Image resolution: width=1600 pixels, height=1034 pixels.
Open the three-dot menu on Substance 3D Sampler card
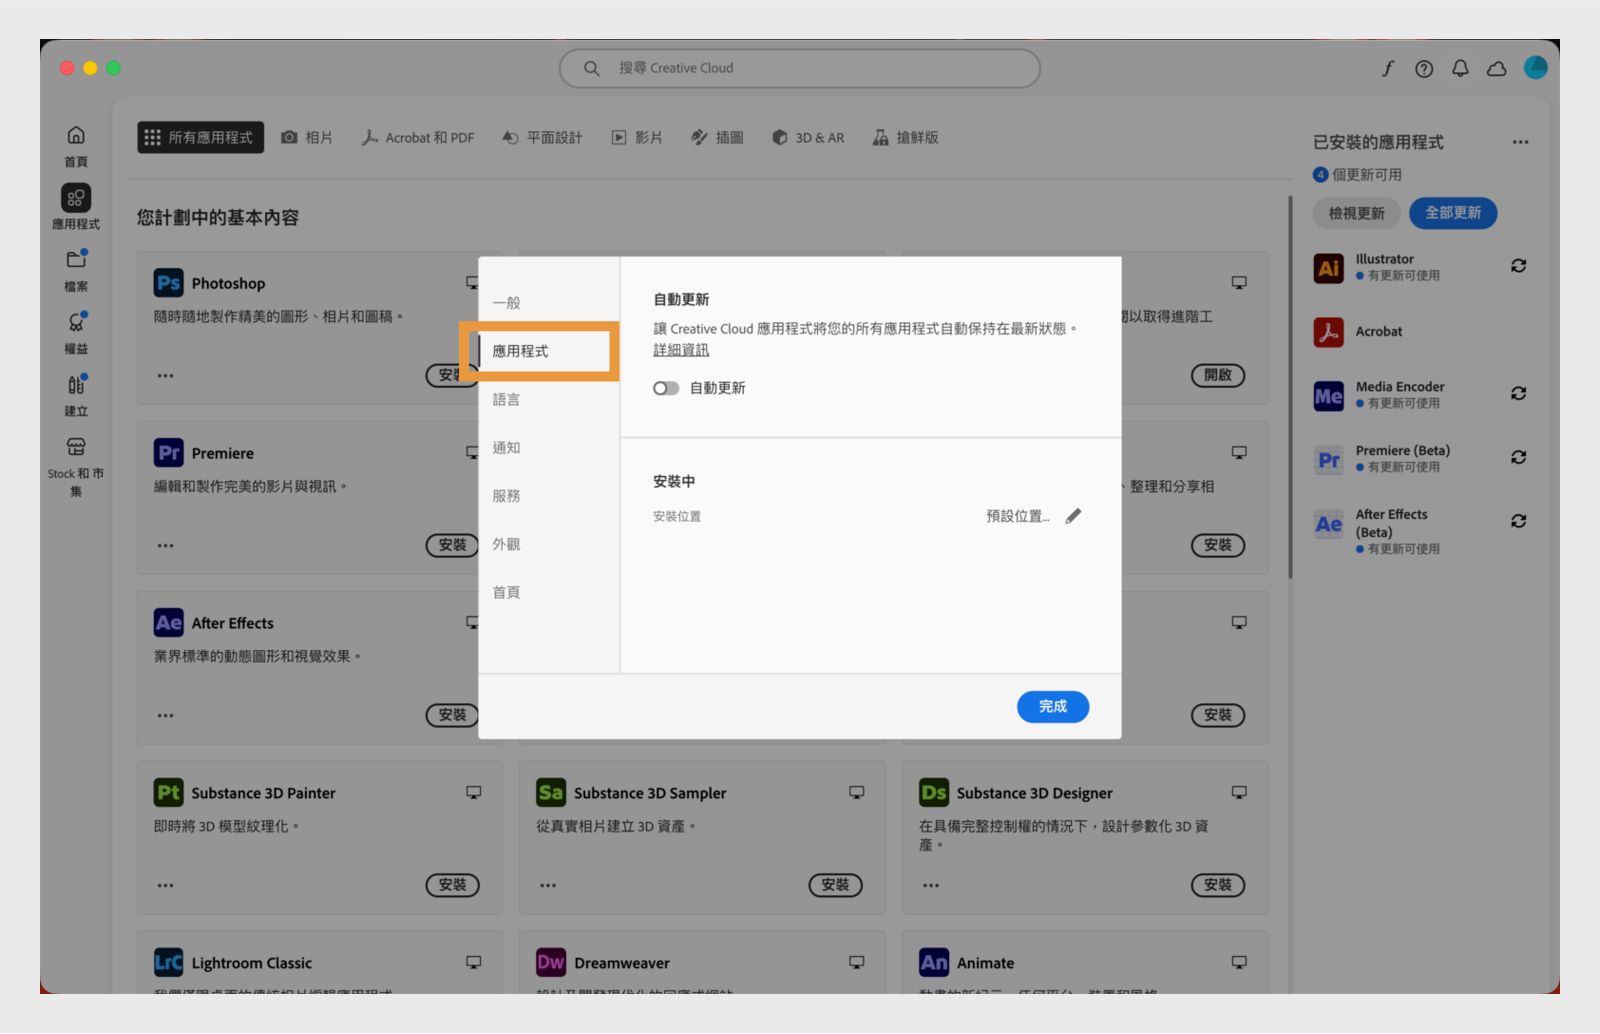548,886
